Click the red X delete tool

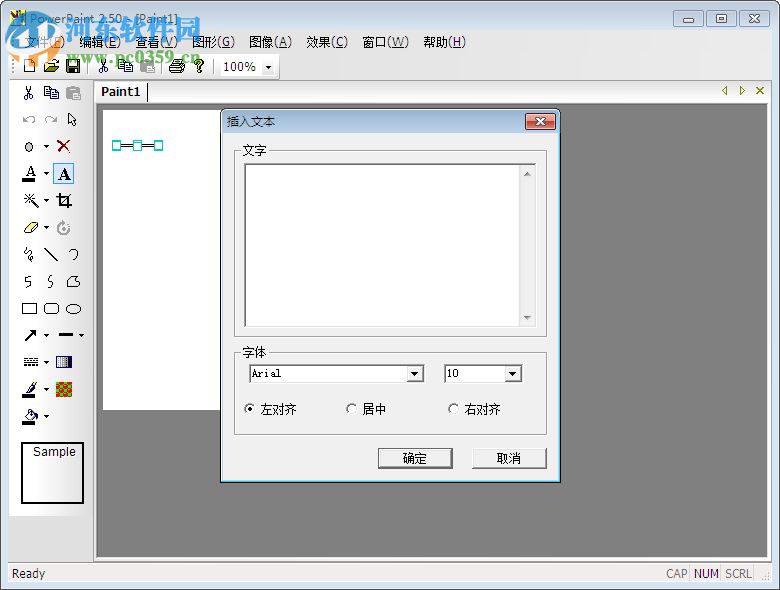[63, 146]
